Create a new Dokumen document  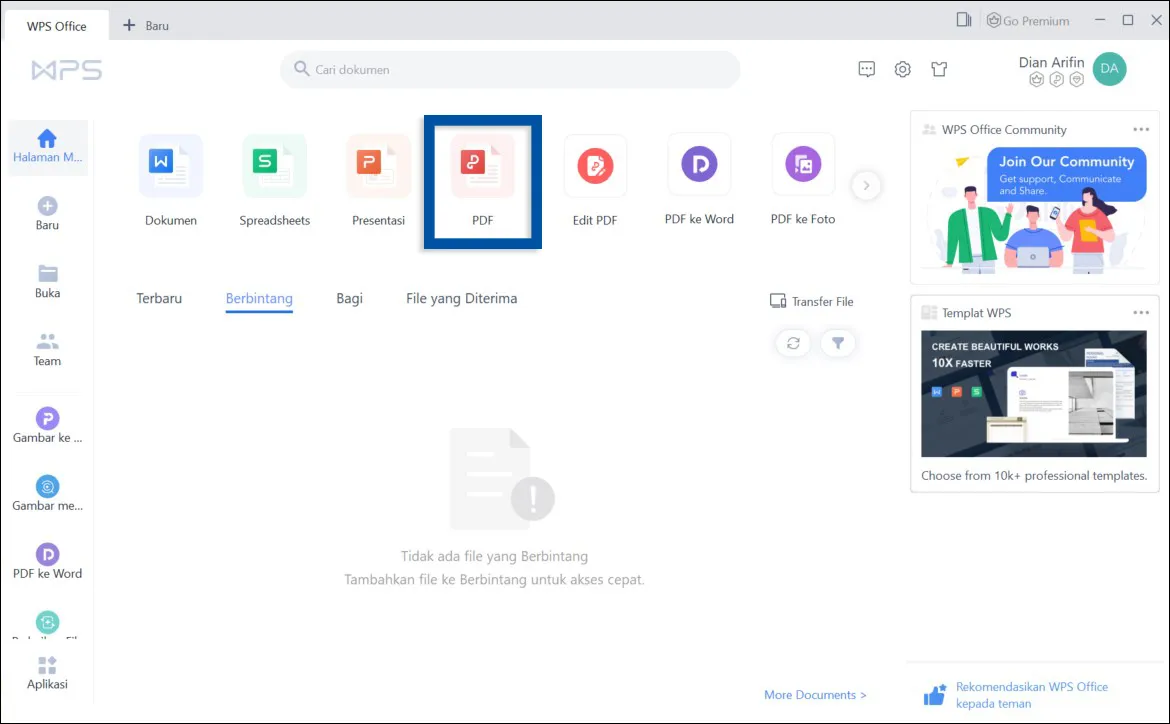[x=170, y=180]
